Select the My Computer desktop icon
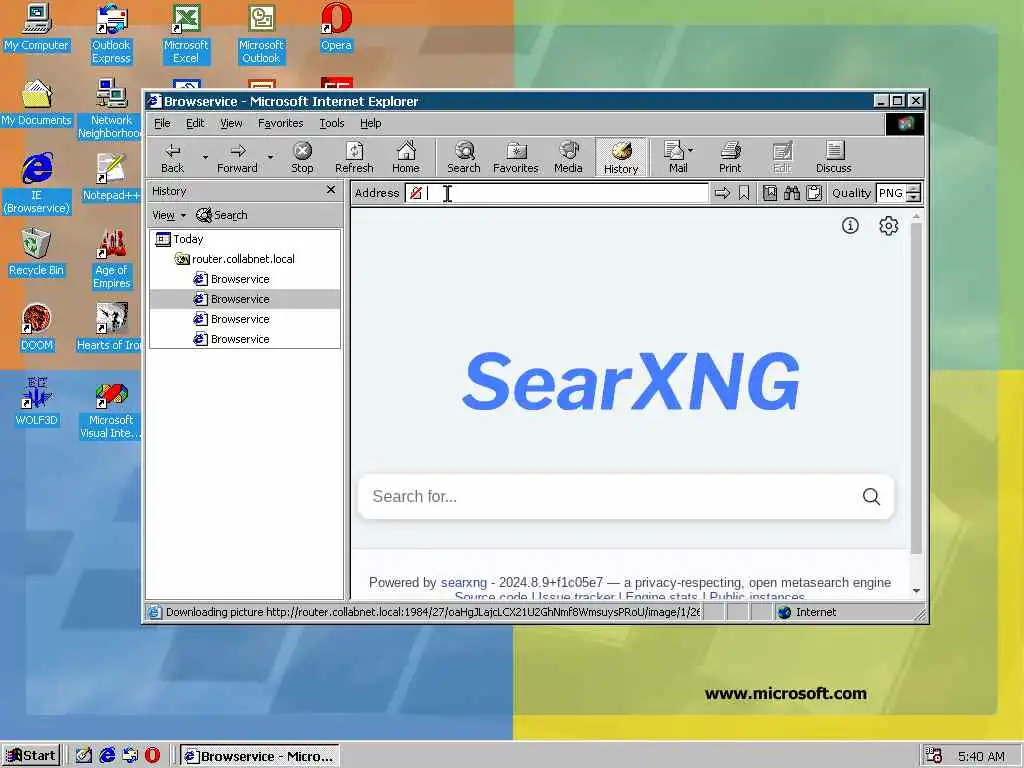 pos(37,27)
